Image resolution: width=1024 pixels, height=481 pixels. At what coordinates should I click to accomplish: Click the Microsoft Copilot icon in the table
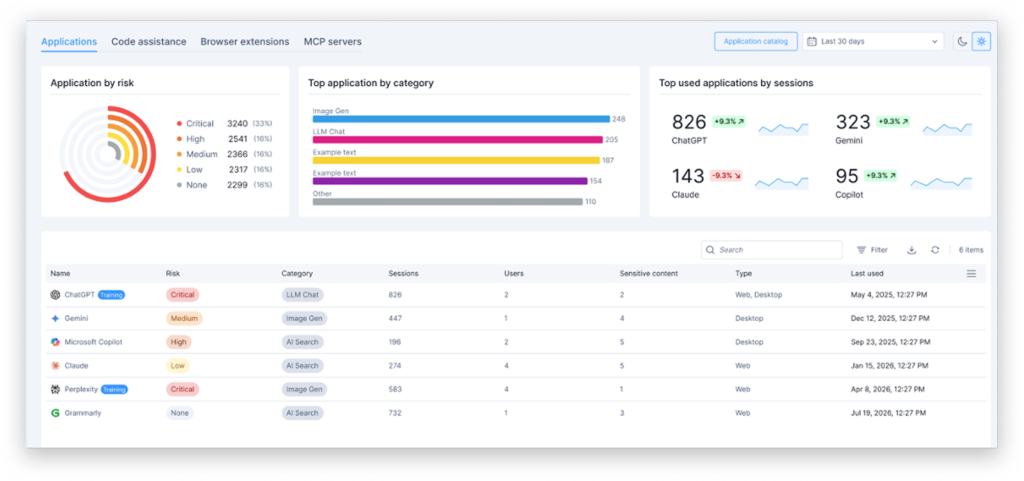tap(56, 342)
